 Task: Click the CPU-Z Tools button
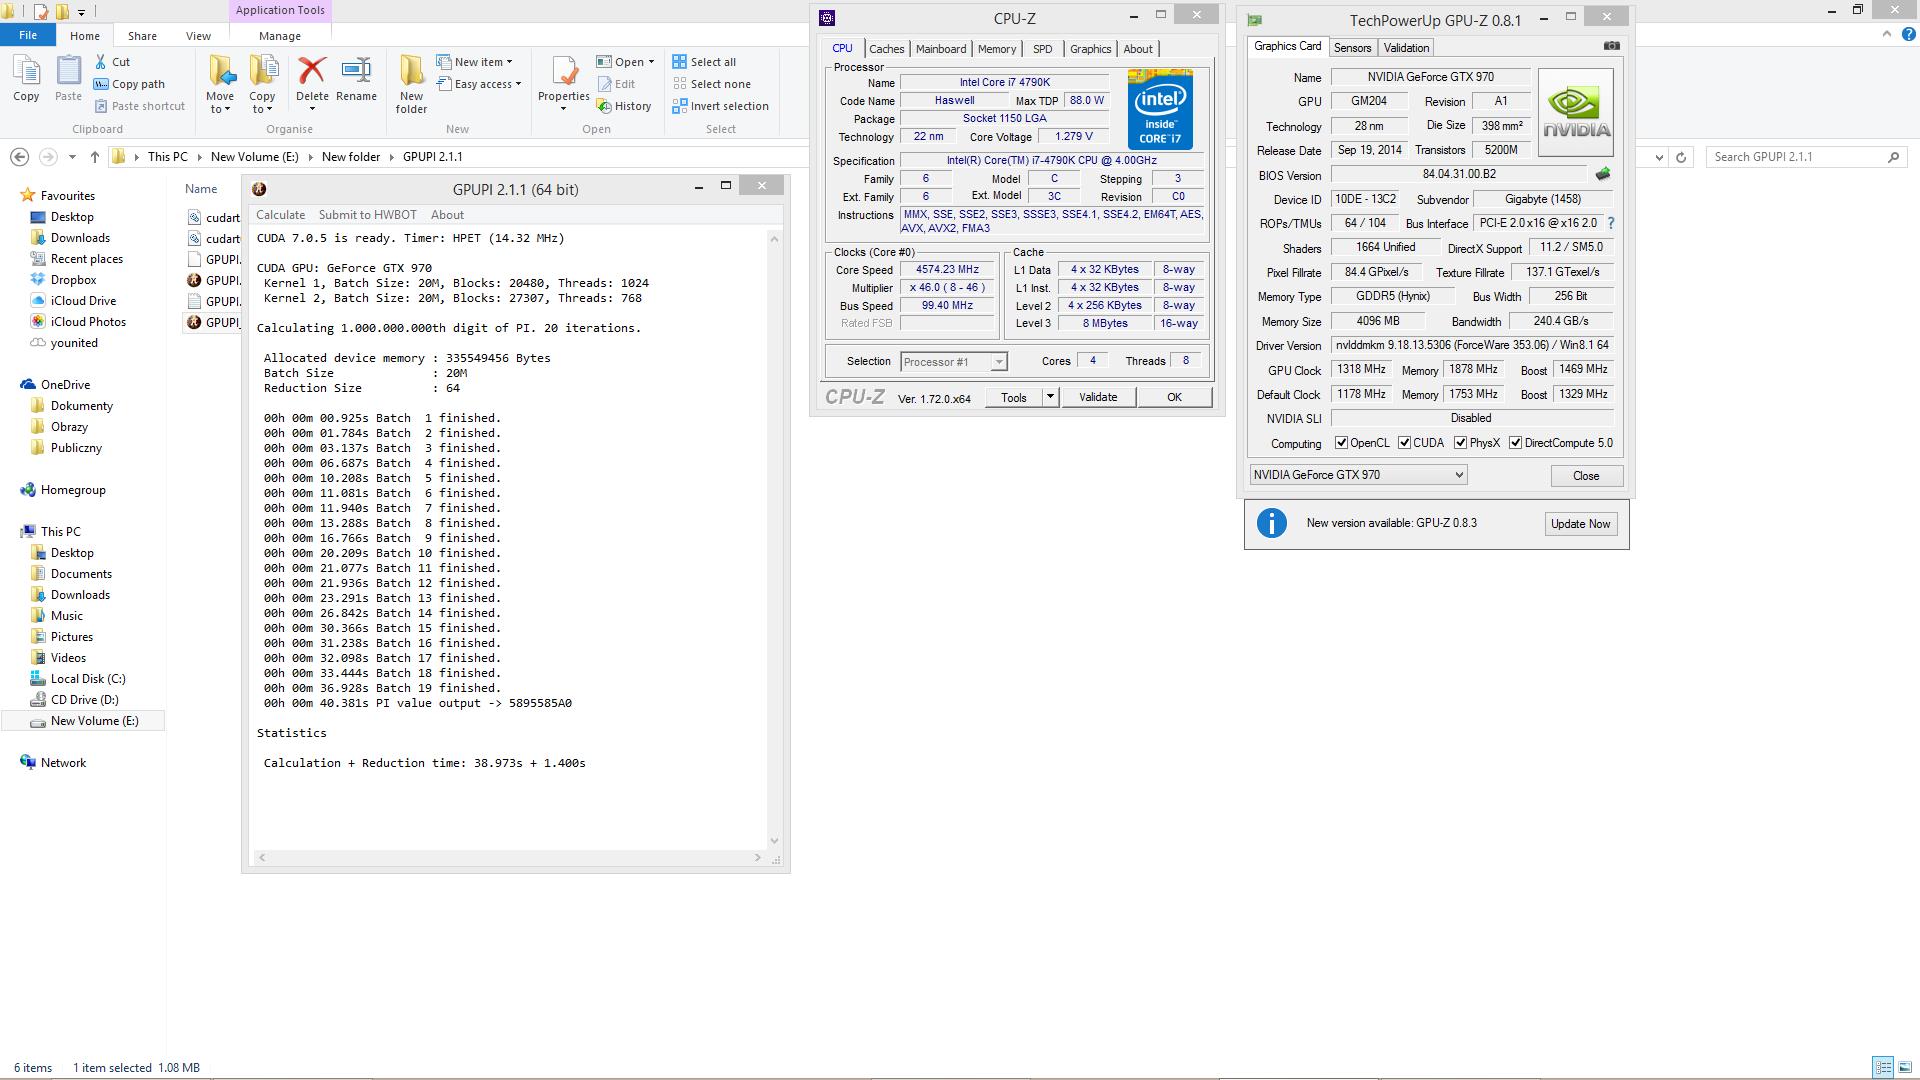pos(1013,397)
